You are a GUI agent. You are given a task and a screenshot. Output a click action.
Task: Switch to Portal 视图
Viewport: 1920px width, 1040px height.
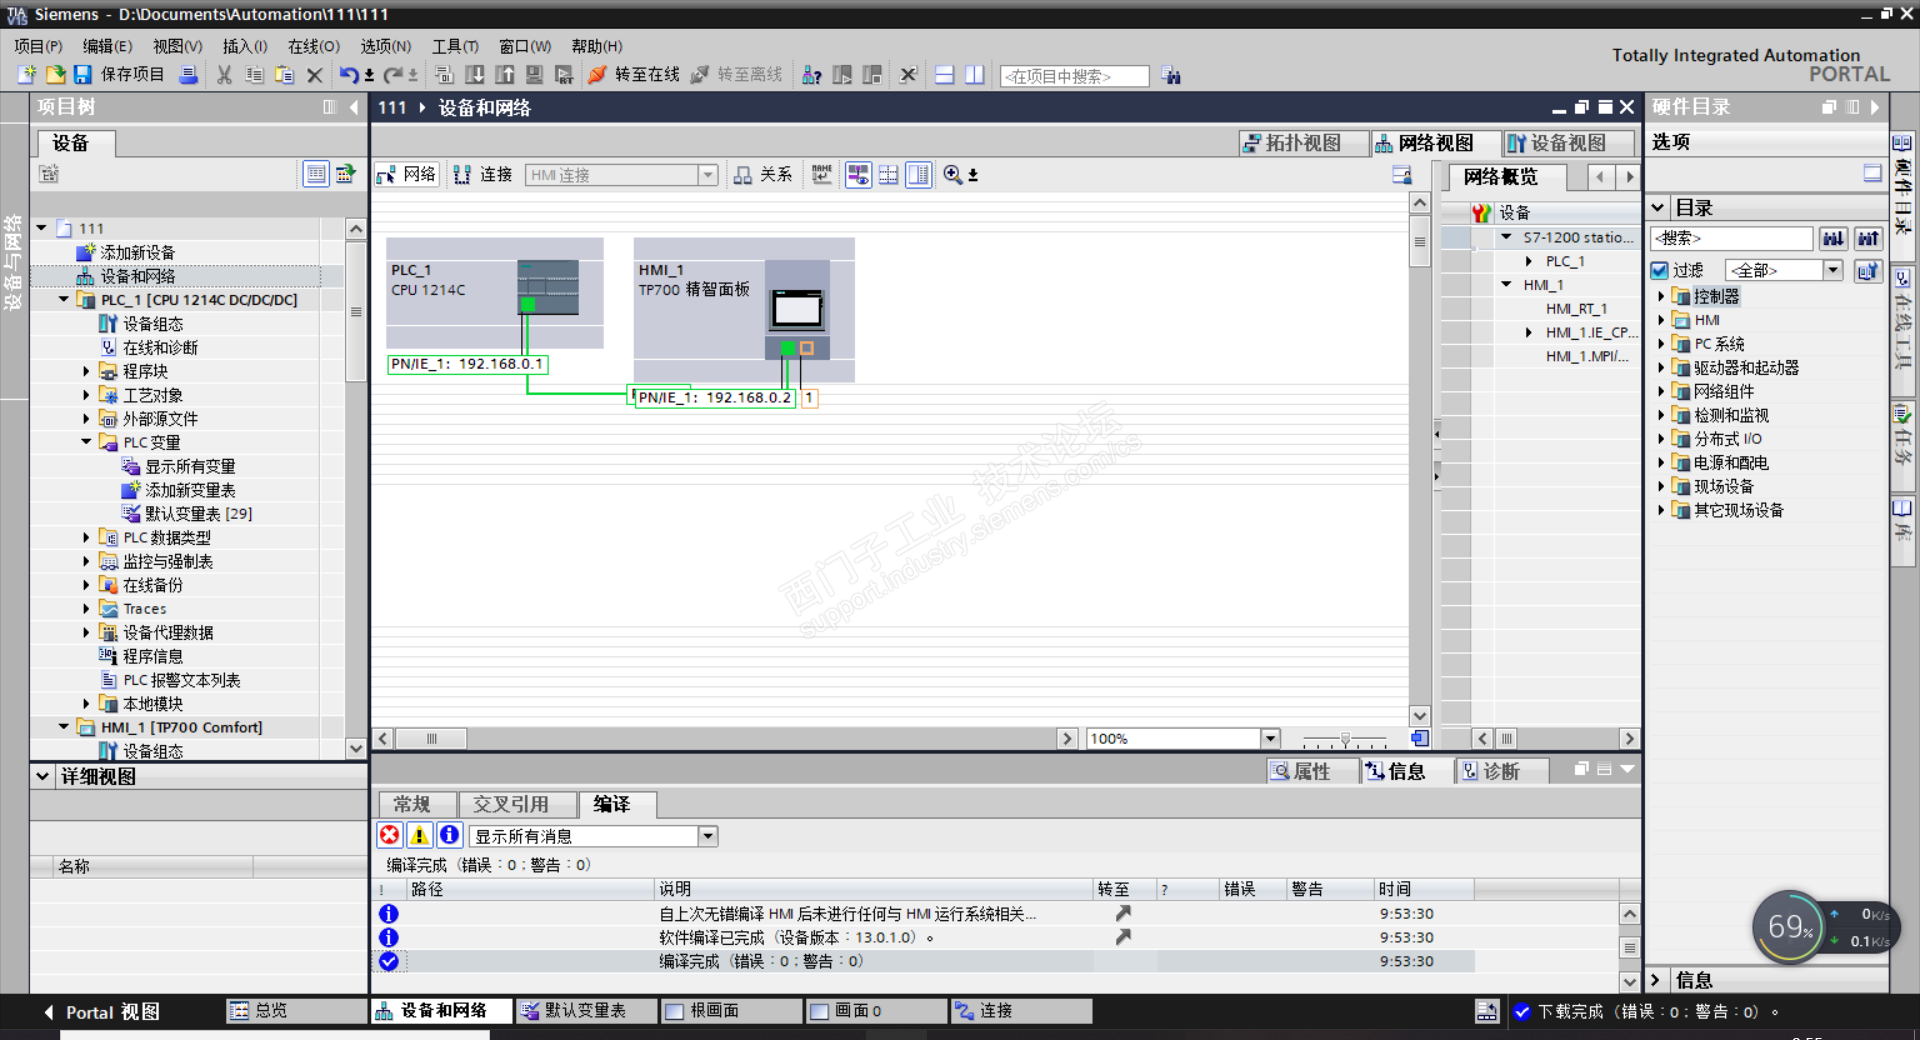[x=100, y=1012]
